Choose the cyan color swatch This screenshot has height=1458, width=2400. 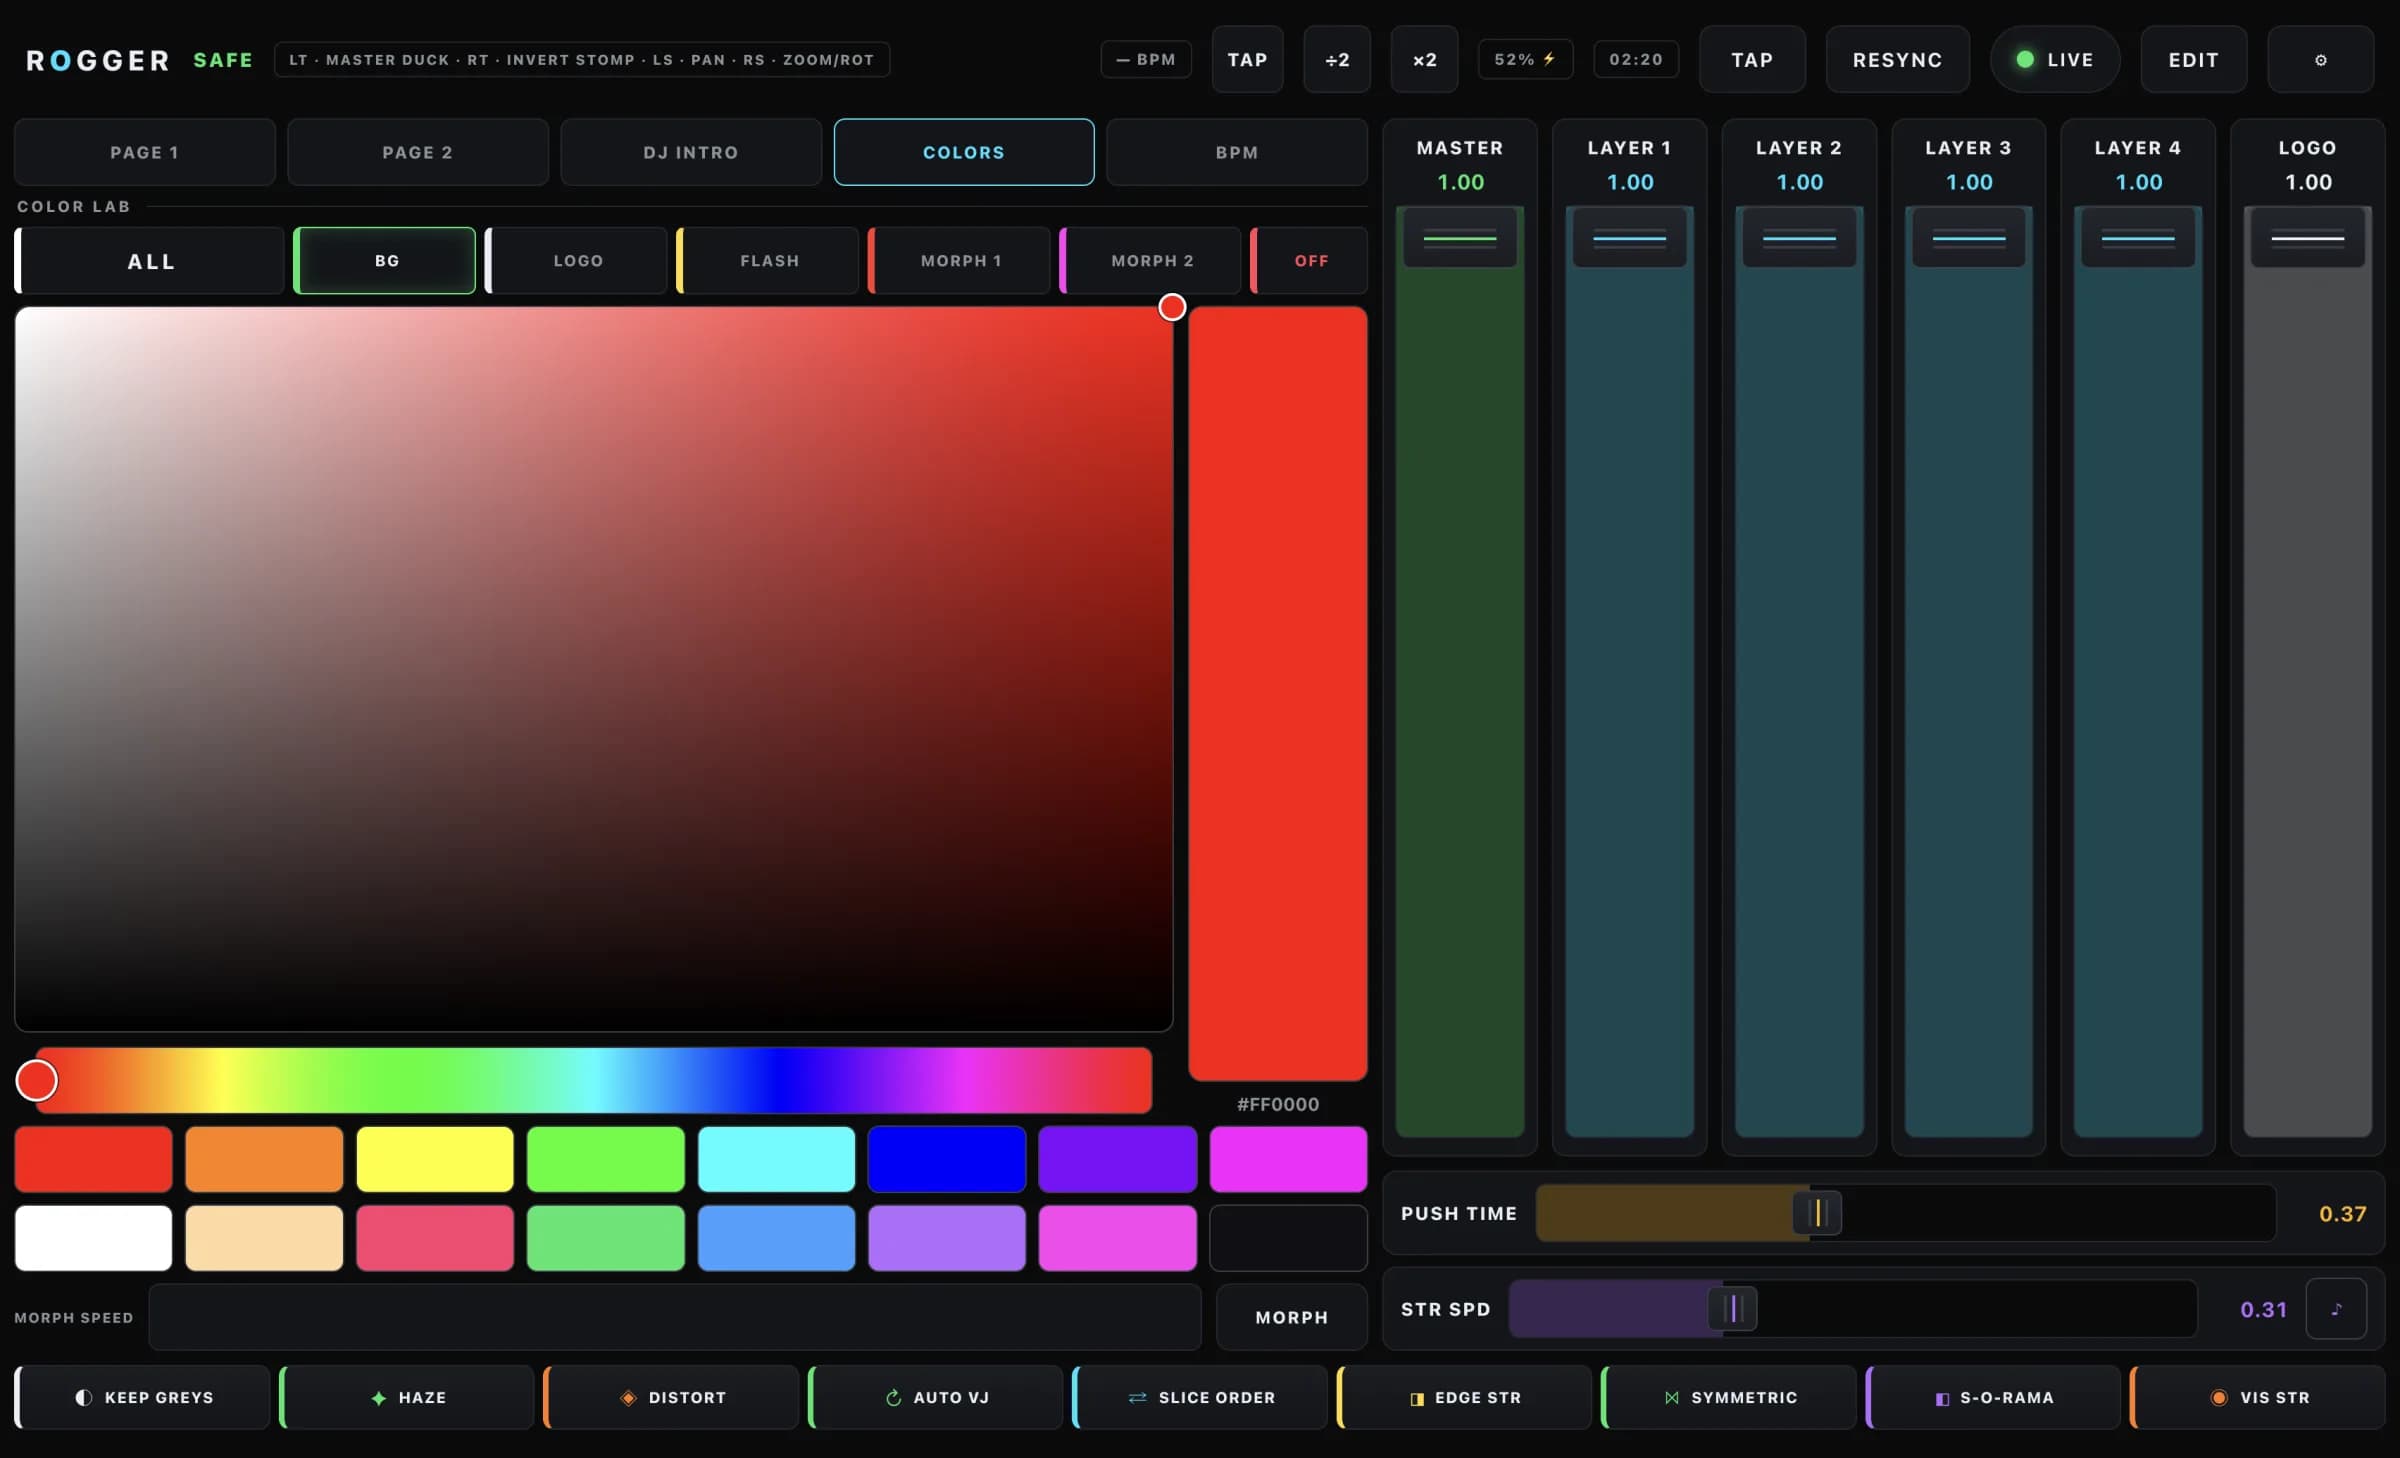point(776,1159)
